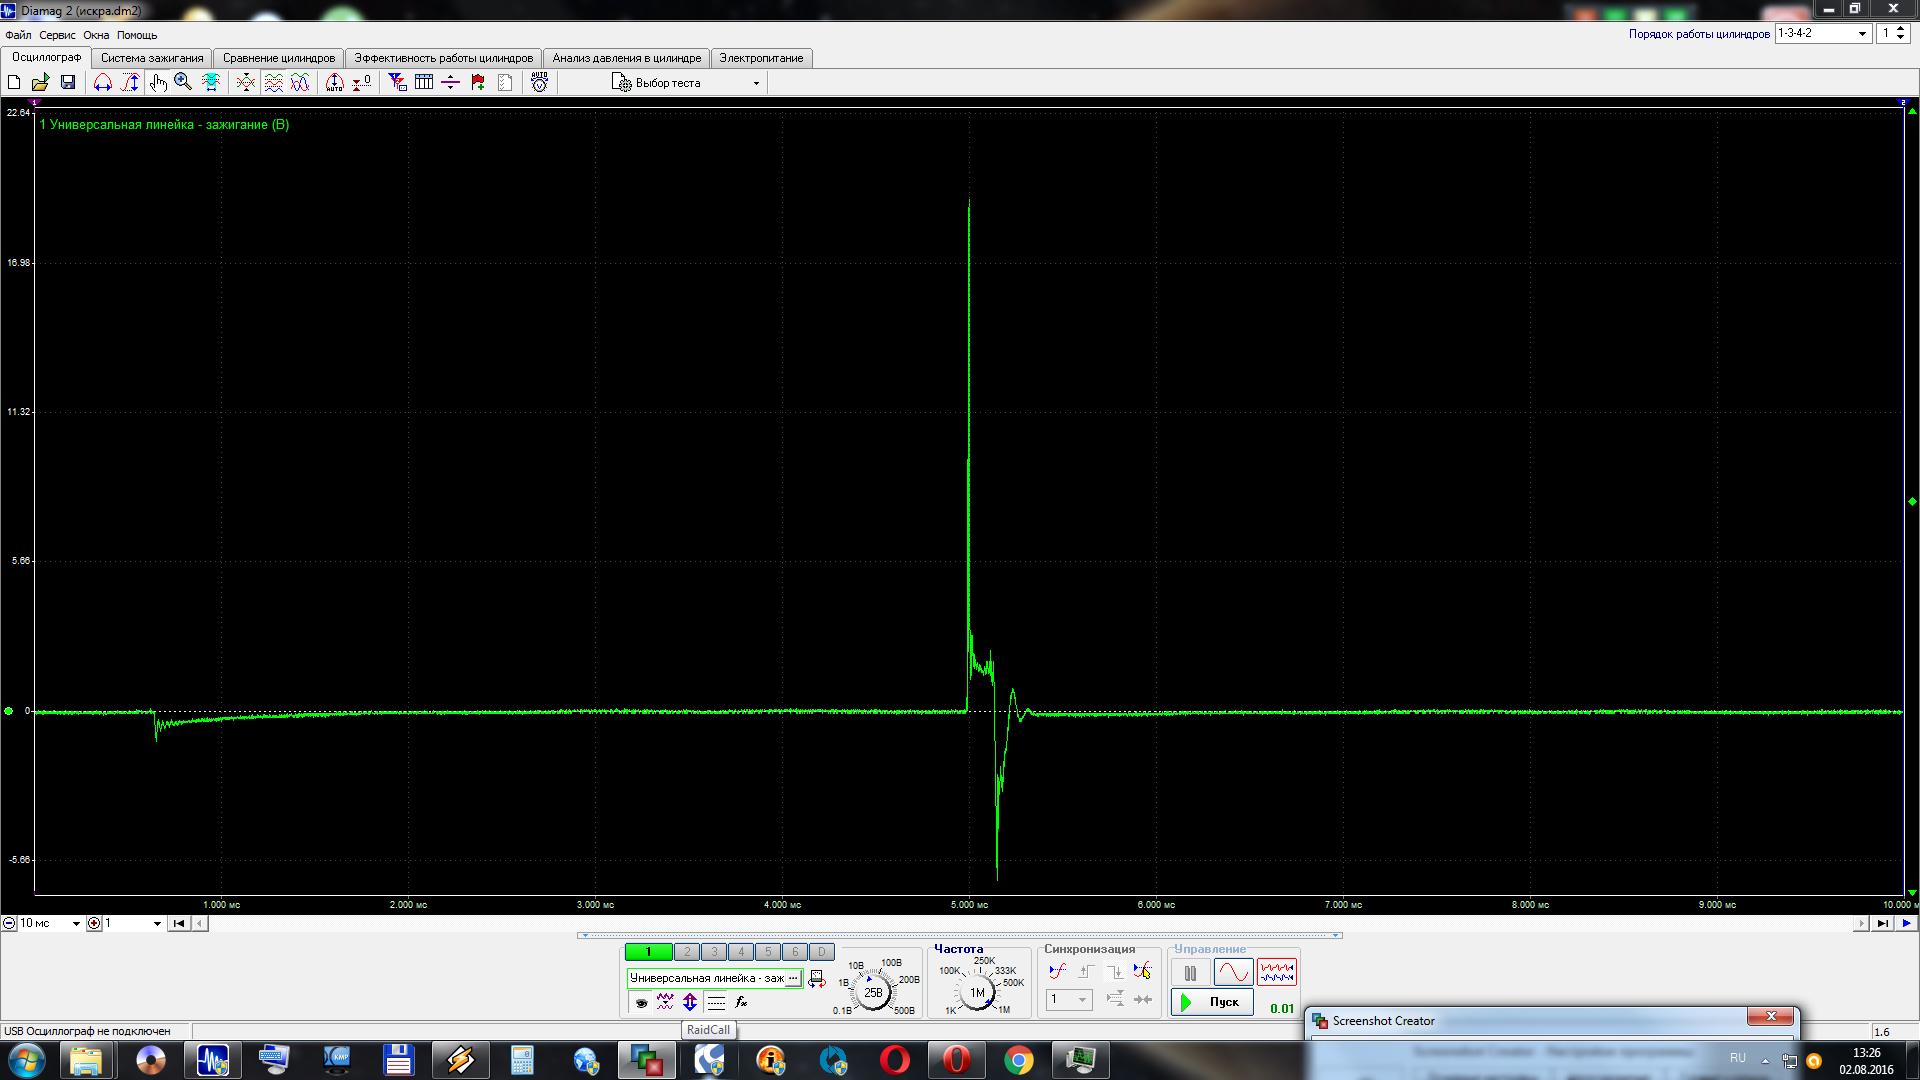The image size is (1920, 1080).
Task: Save the oscillogram with floppy icon
Action: (x=68, y=83)
